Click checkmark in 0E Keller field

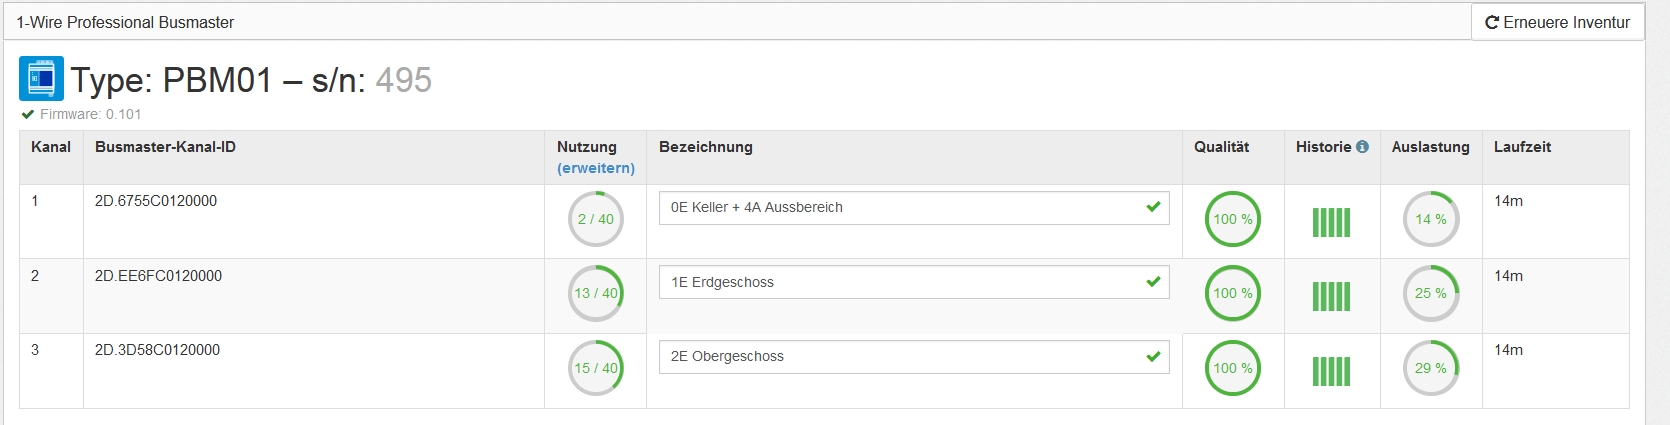coord(1153,207)
